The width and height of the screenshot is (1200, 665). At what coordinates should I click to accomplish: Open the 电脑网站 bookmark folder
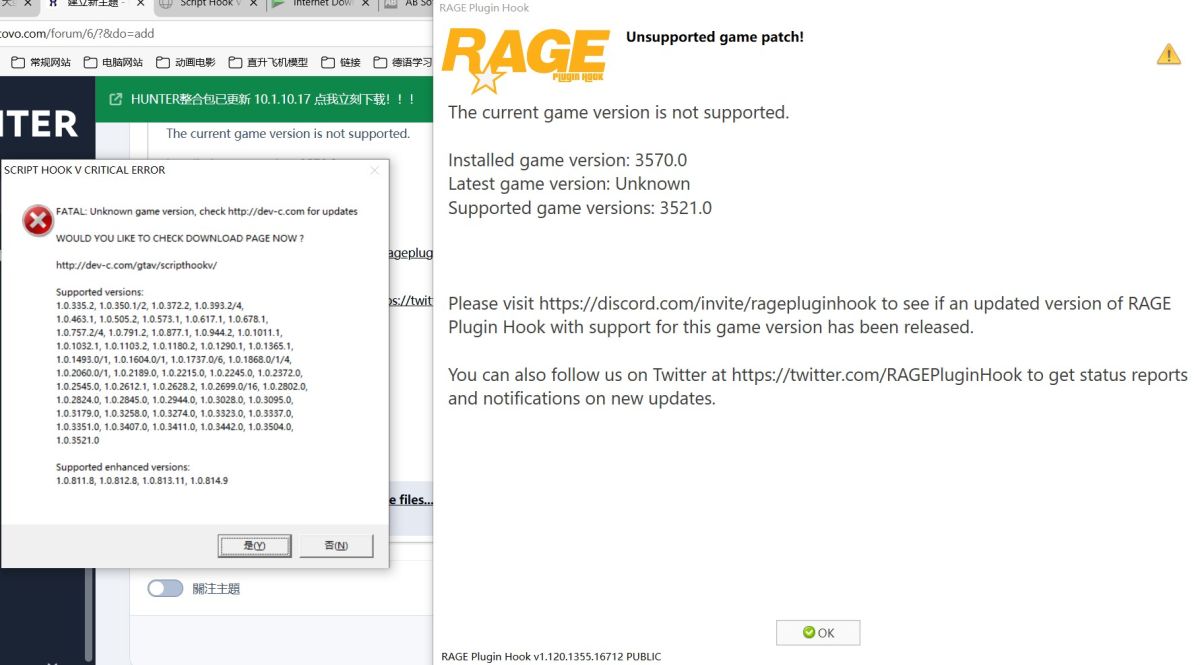click(x=113, y=62)
